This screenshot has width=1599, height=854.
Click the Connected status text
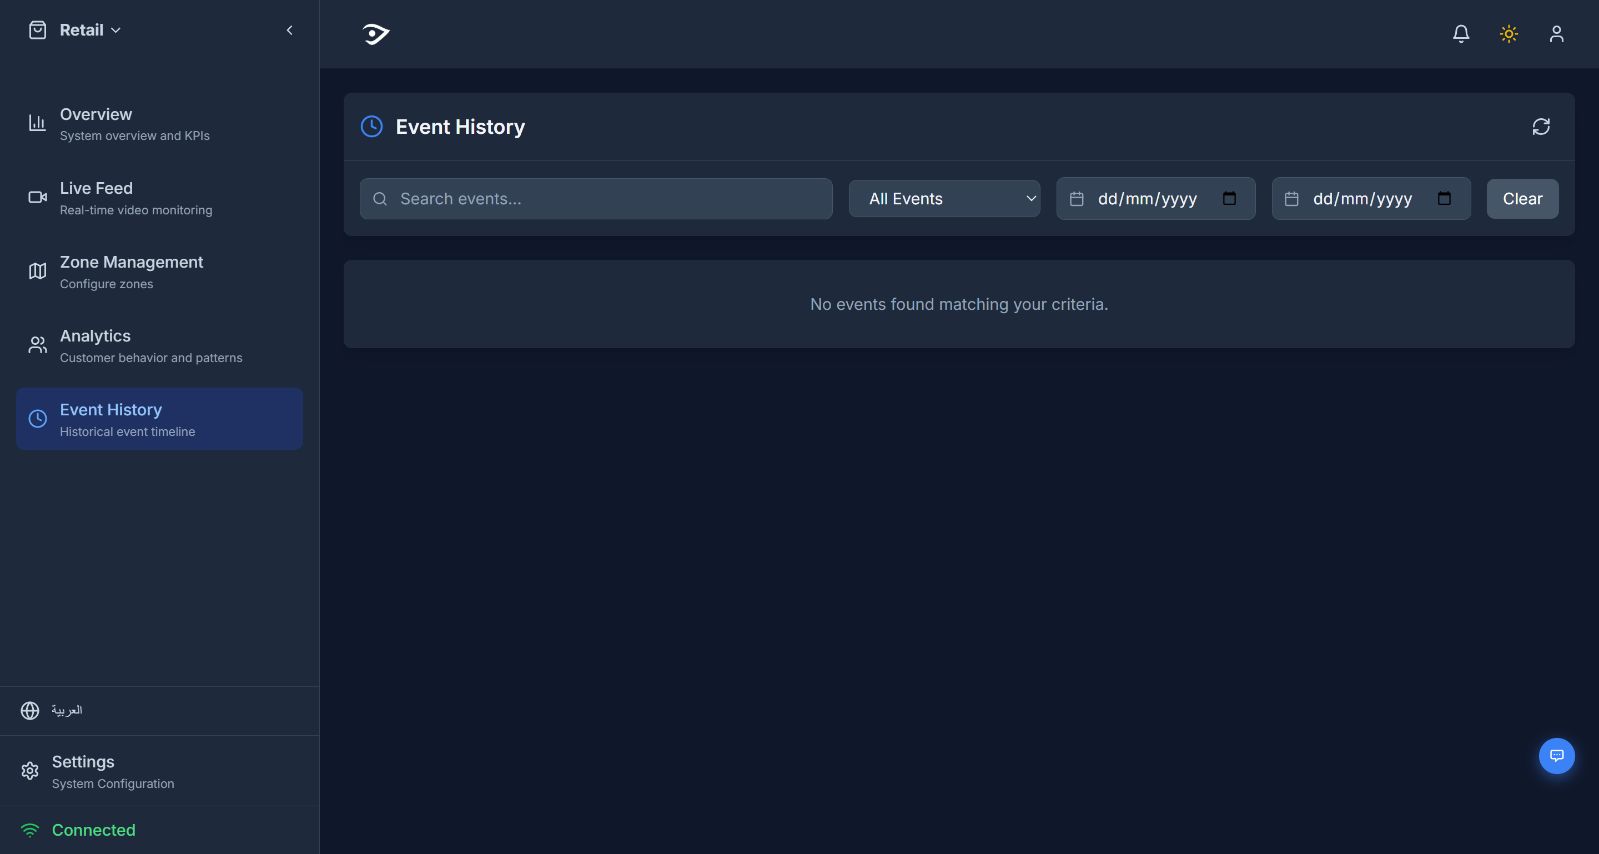click(94, 830)
